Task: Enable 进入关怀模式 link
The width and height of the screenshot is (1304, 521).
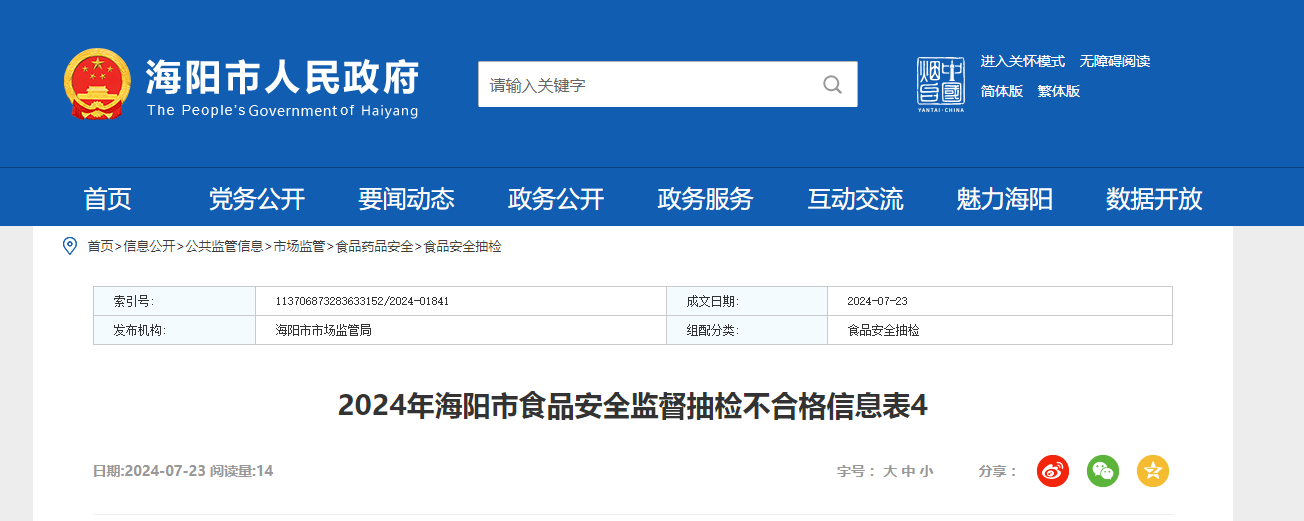Action: coord(1022,61)
